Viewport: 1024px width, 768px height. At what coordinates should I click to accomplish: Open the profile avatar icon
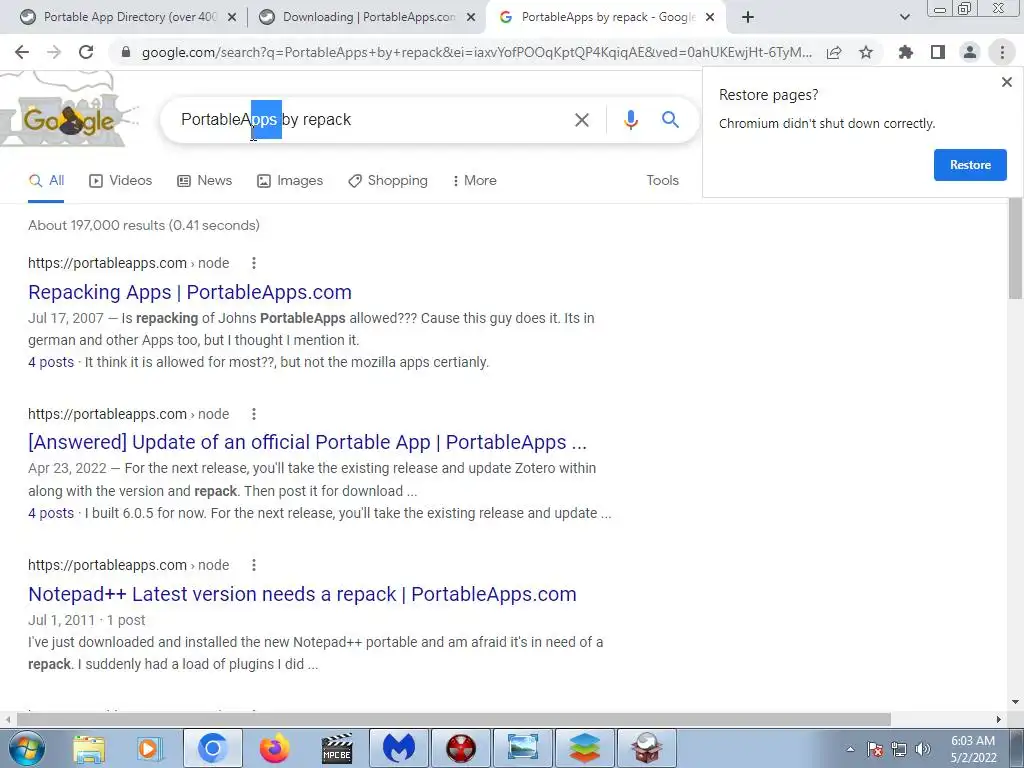coord(970,52)
